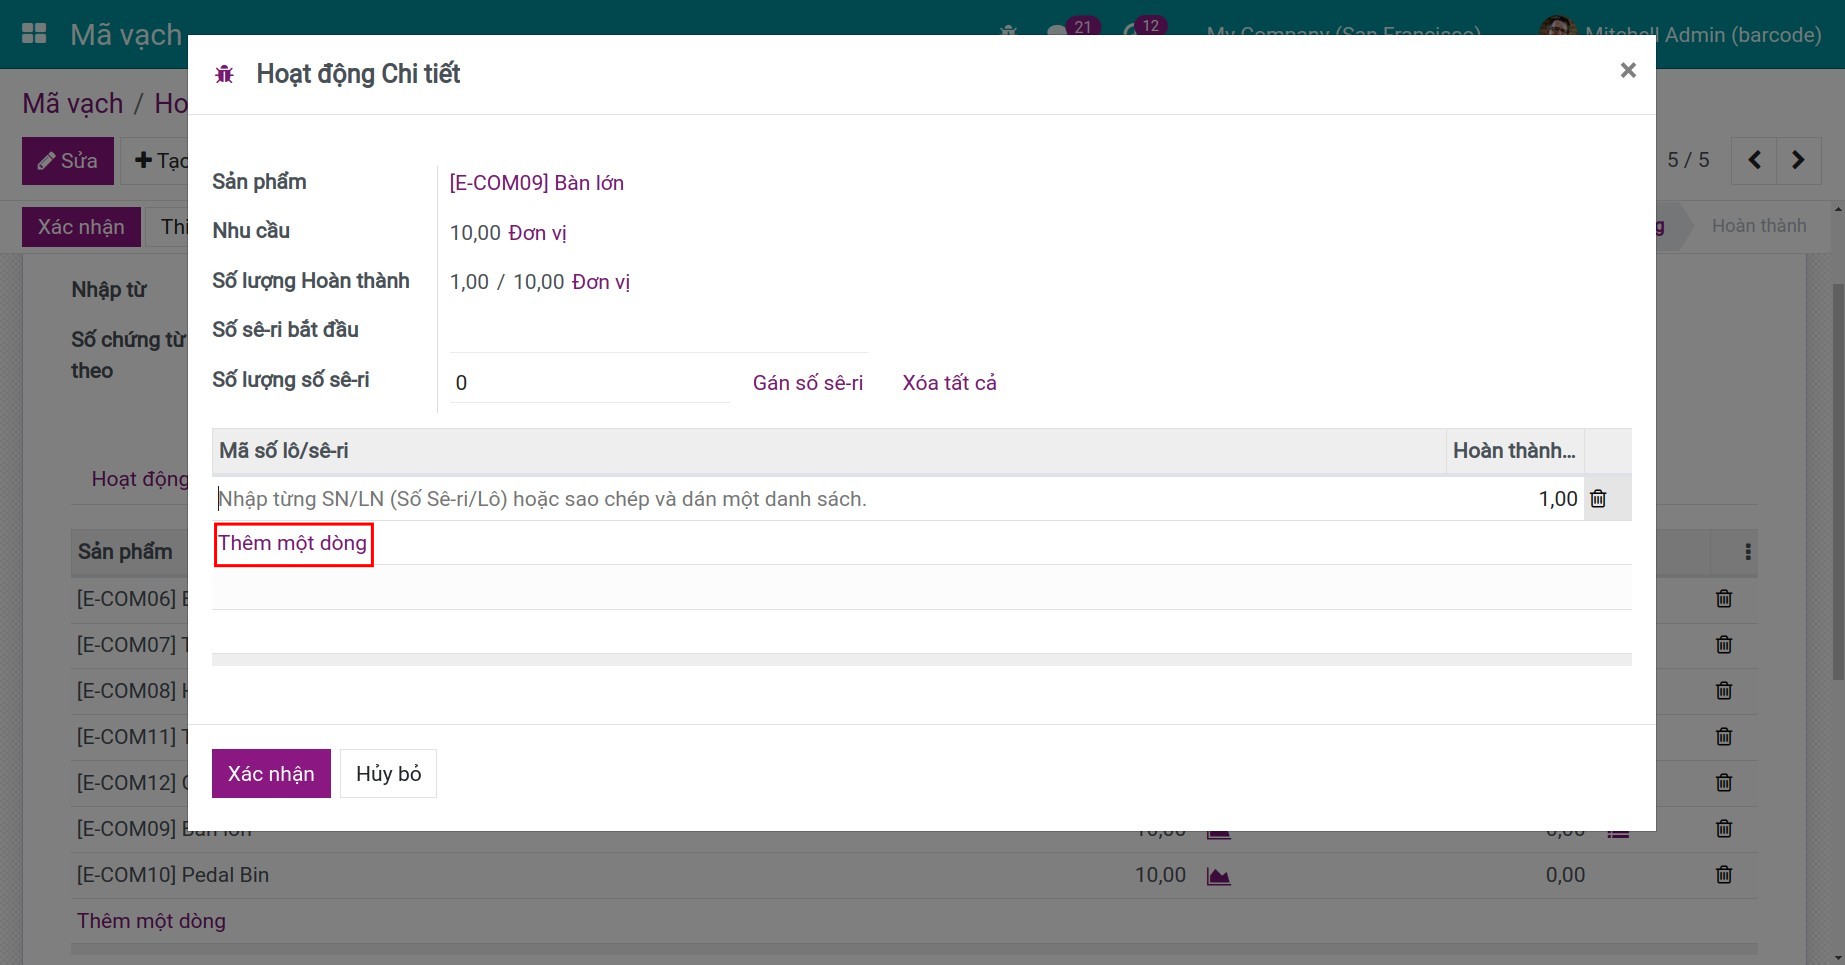The height and width of the screenshot is (965, 1845).
Task: Focus the Số lượng số sê-ri field
Action: (x=590, y=383)
